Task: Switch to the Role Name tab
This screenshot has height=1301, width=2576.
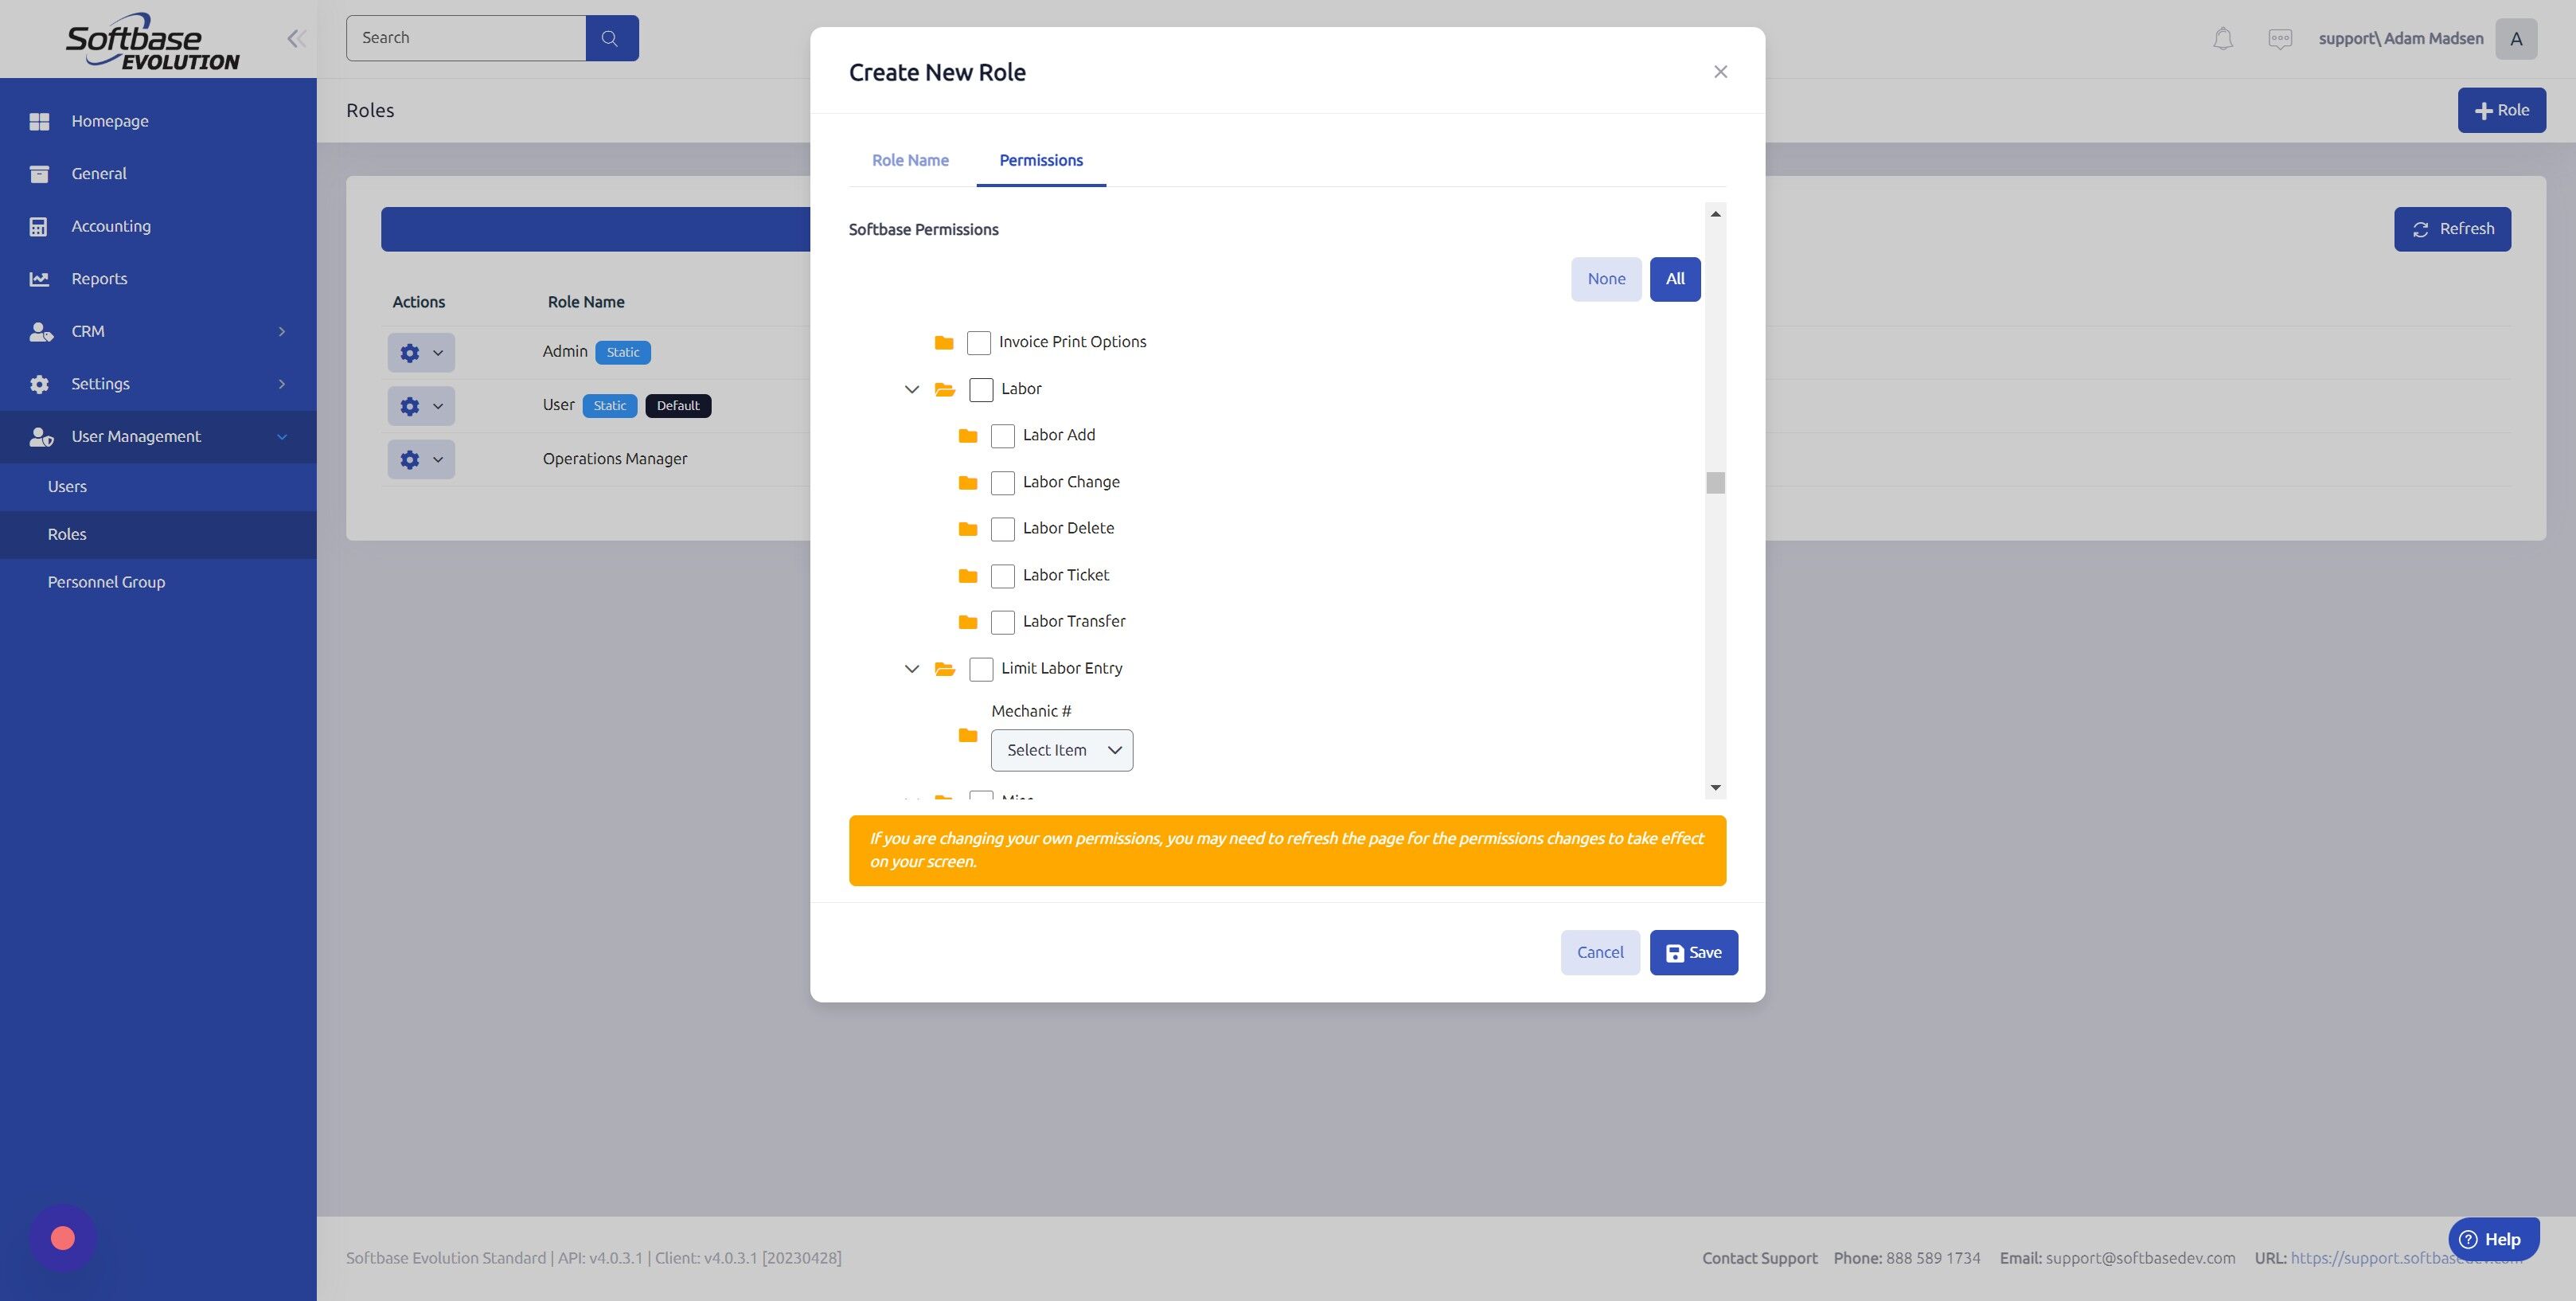Action: [x=909, y=160]
